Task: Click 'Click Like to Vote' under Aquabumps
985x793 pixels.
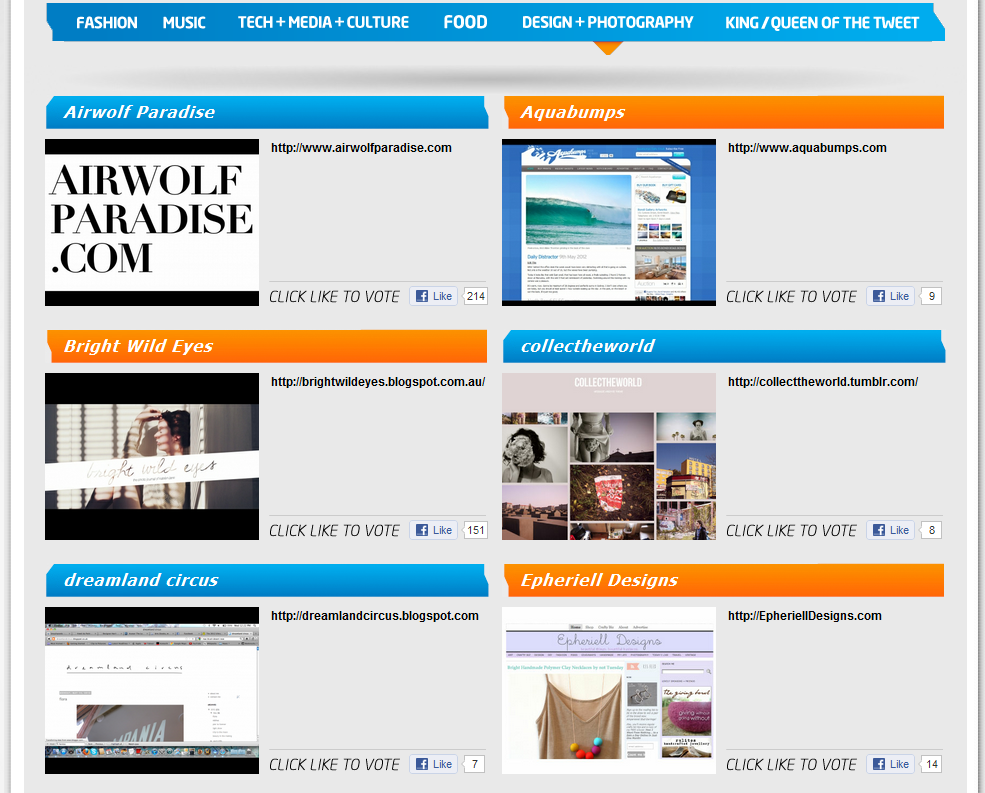Action: (792, 297)
